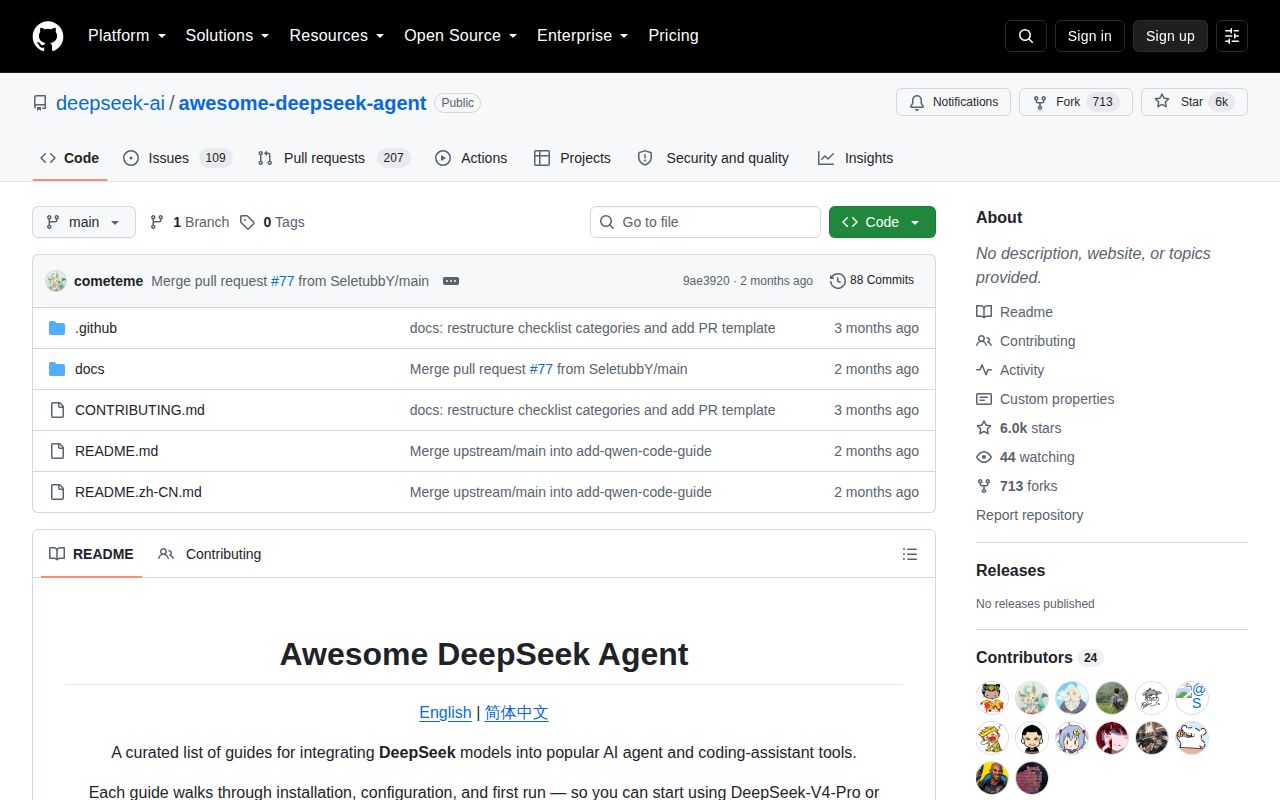Image resolution: width=1280 pixels, height=800 pixels.
Task: Open the README.zh-CN.md file
Action: tap(138, 492)
